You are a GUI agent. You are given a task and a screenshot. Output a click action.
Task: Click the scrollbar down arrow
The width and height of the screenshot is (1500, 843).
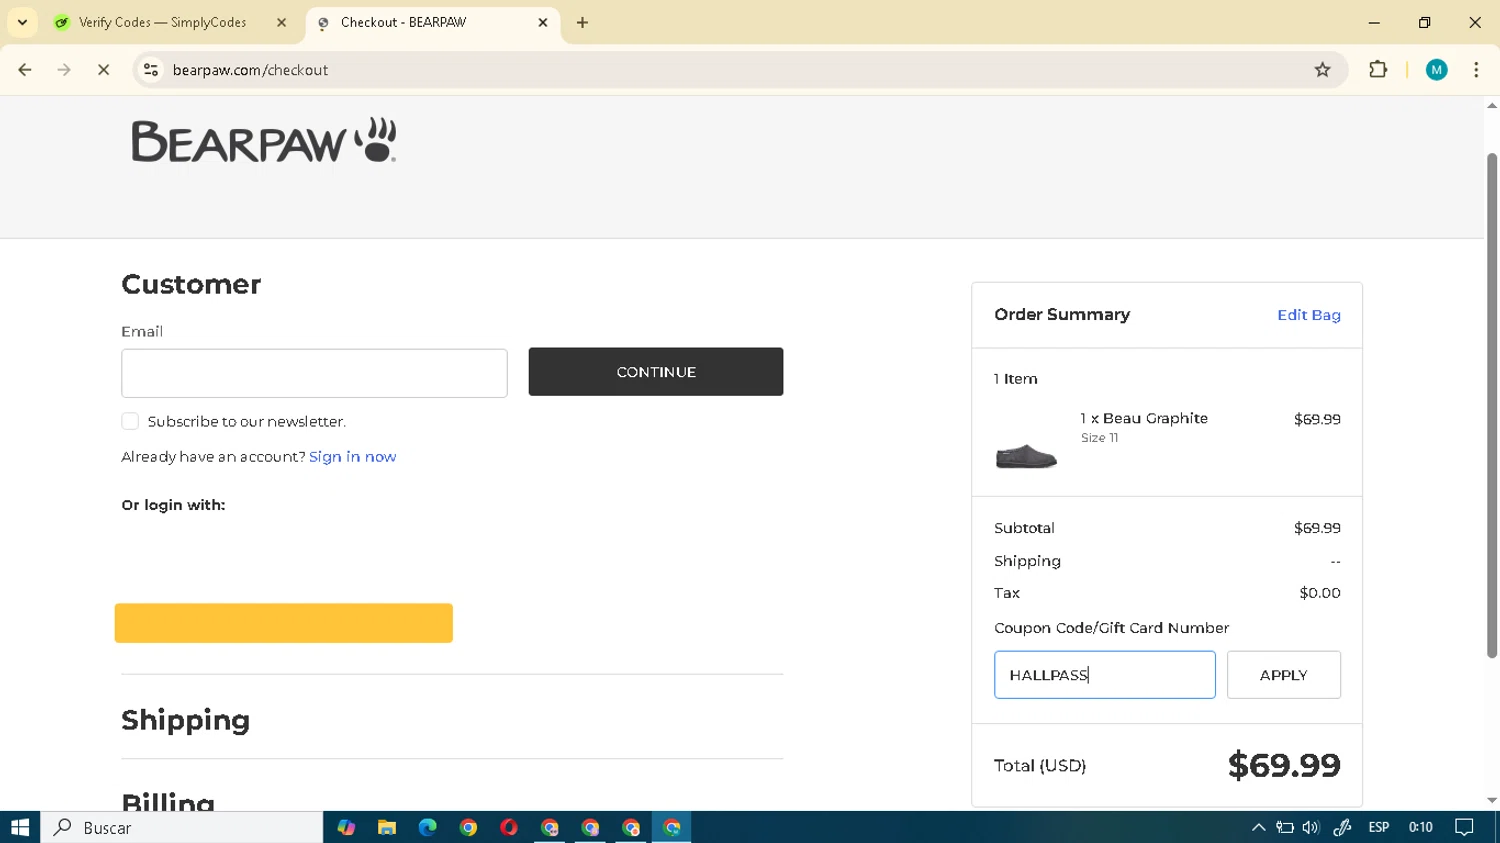point(1492,801)
